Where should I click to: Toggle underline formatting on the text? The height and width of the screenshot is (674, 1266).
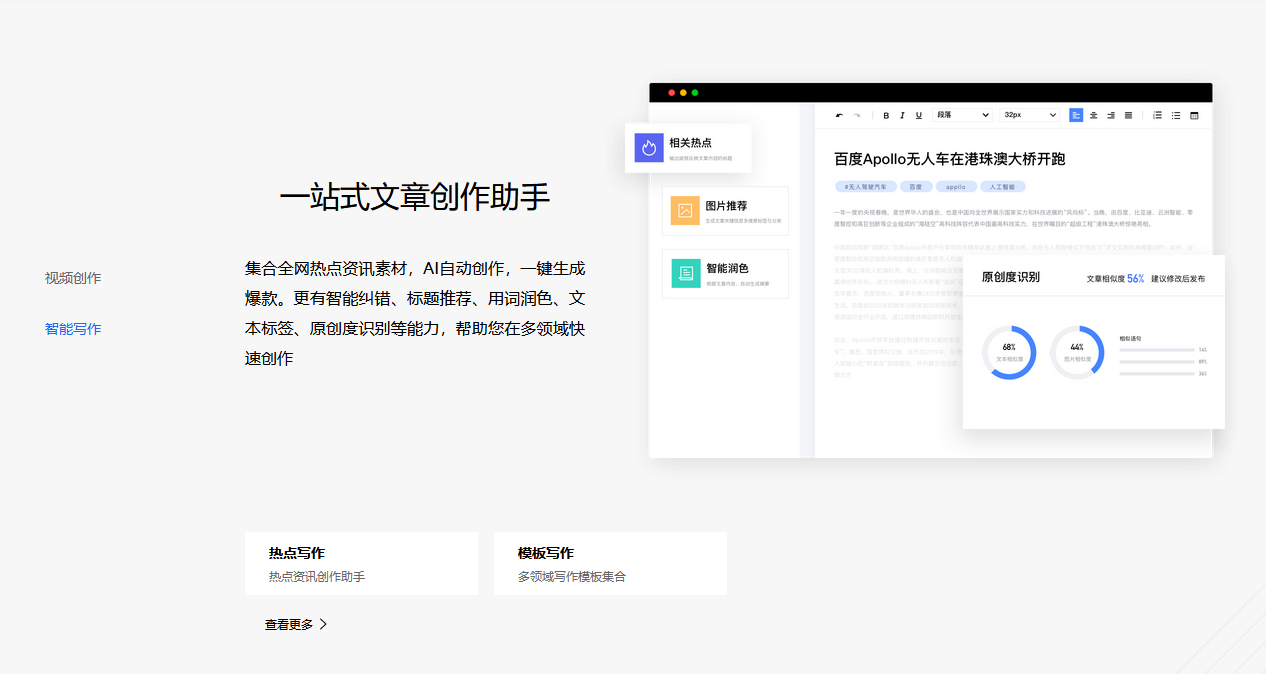pyautogui.click(x=918, y=114)
